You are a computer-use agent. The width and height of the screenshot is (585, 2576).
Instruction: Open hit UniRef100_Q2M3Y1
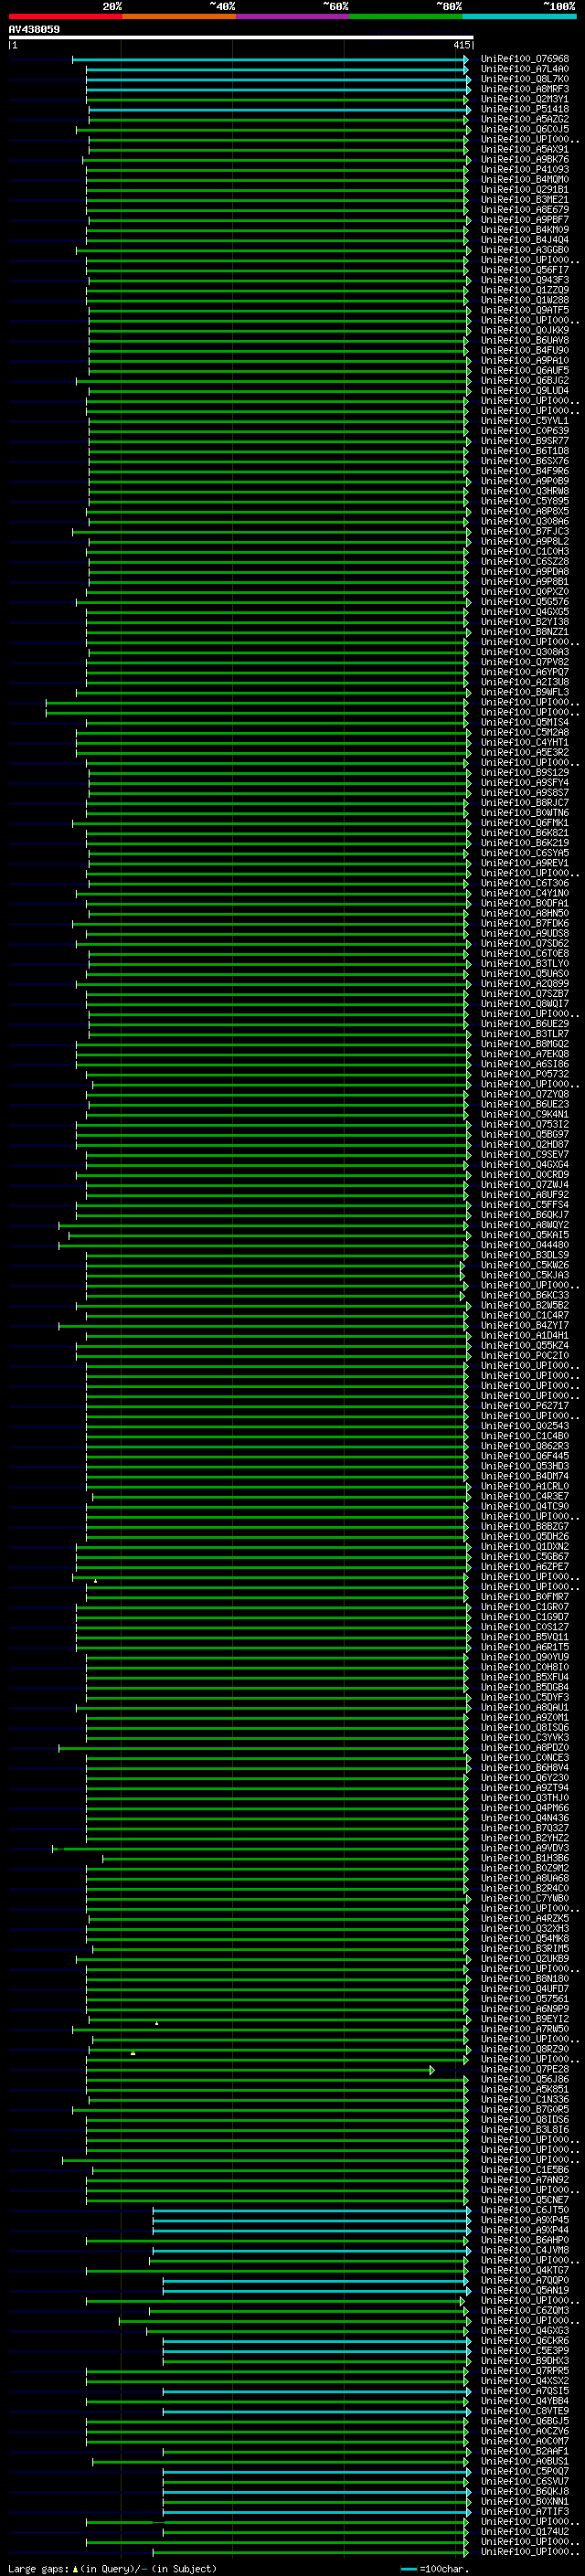point(524,99)
